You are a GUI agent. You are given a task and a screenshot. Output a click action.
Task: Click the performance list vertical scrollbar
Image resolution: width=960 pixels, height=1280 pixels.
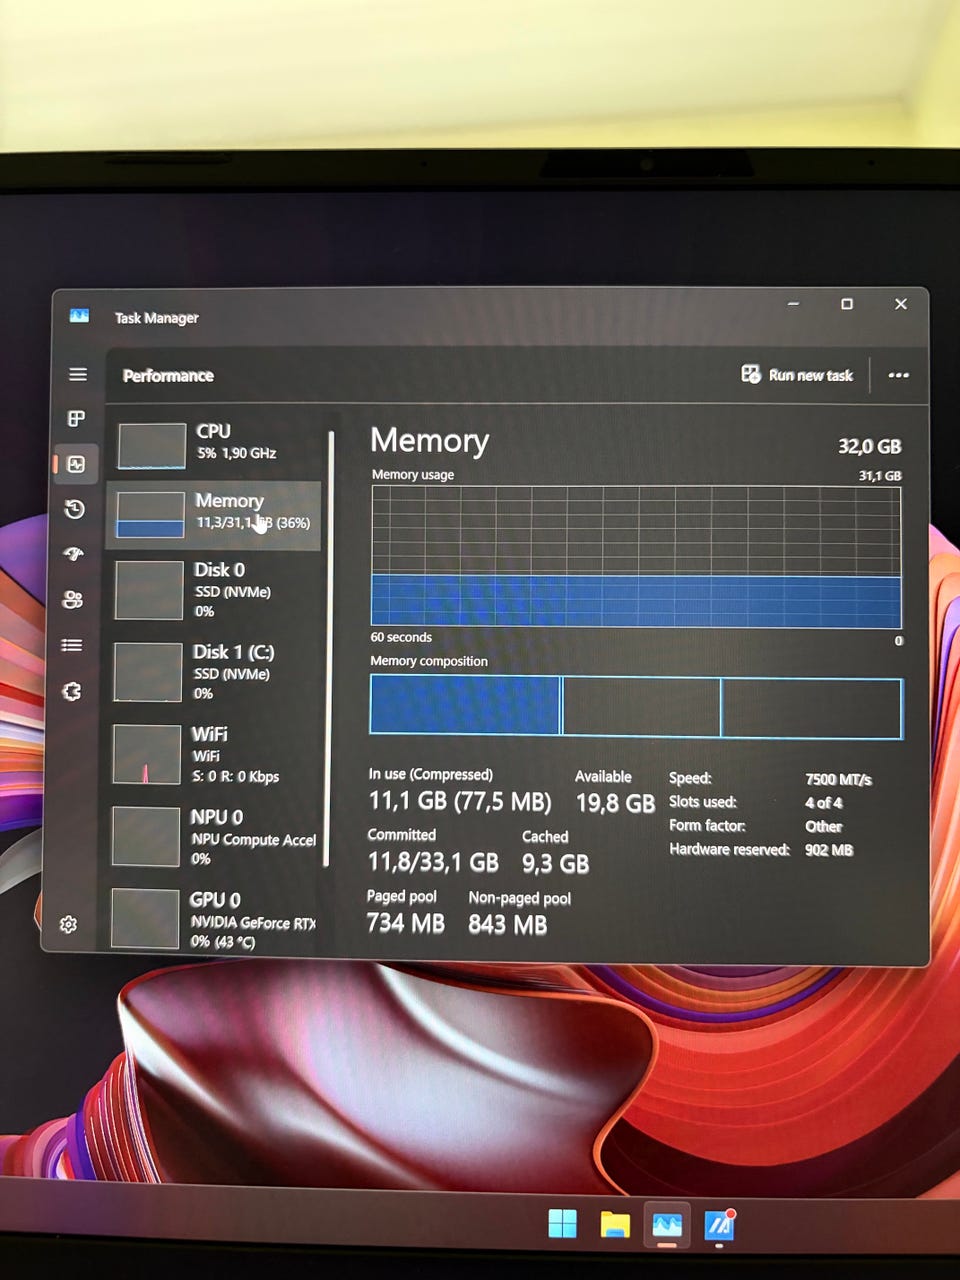click(x=329, y=648)
